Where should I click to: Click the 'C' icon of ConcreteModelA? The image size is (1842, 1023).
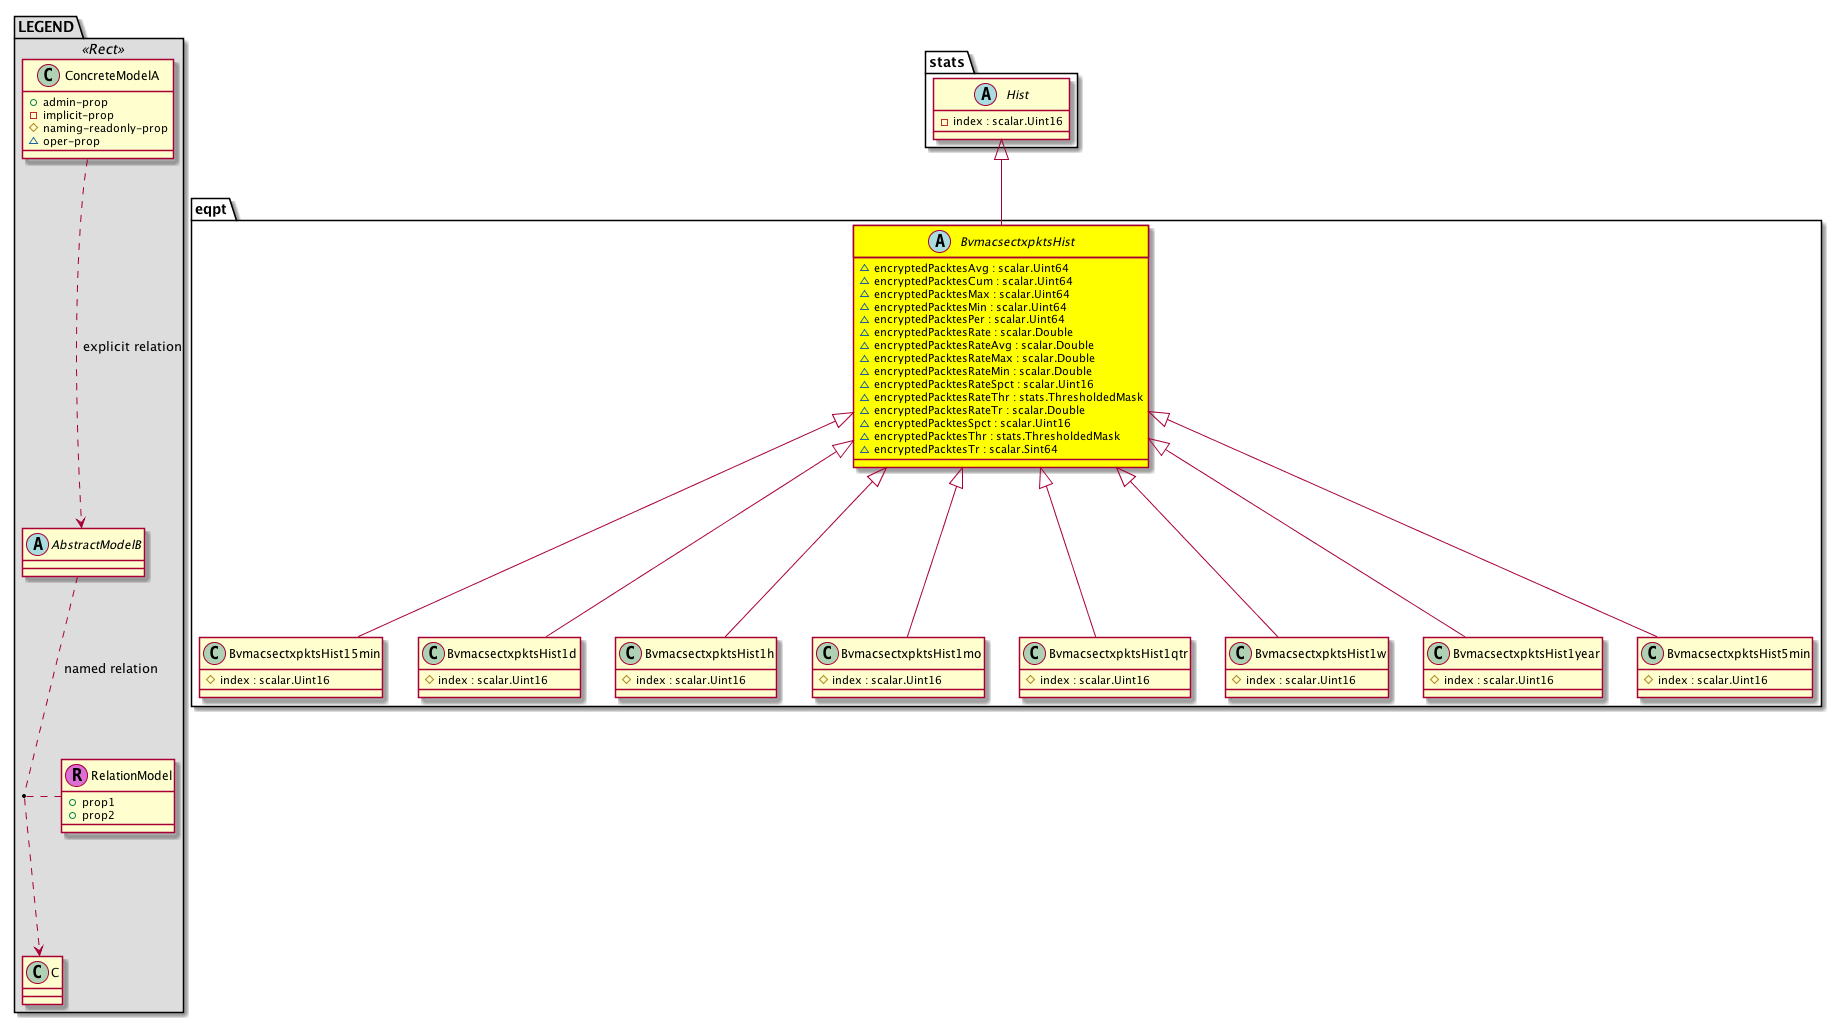[x=48, y=75]
